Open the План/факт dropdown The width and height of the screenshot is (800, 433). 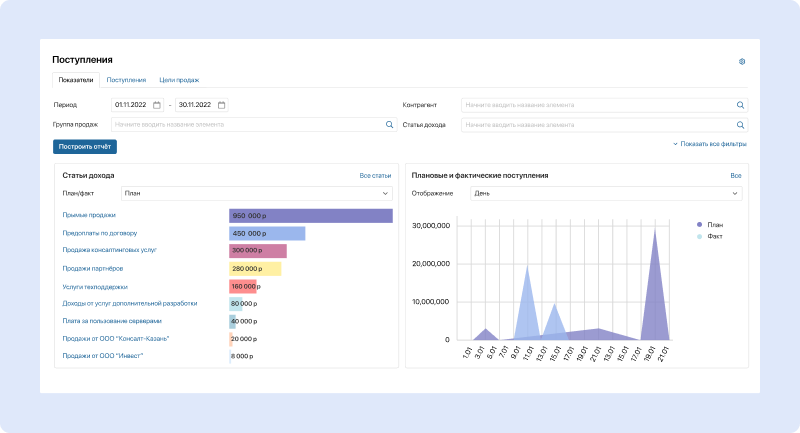coord(257,193)
